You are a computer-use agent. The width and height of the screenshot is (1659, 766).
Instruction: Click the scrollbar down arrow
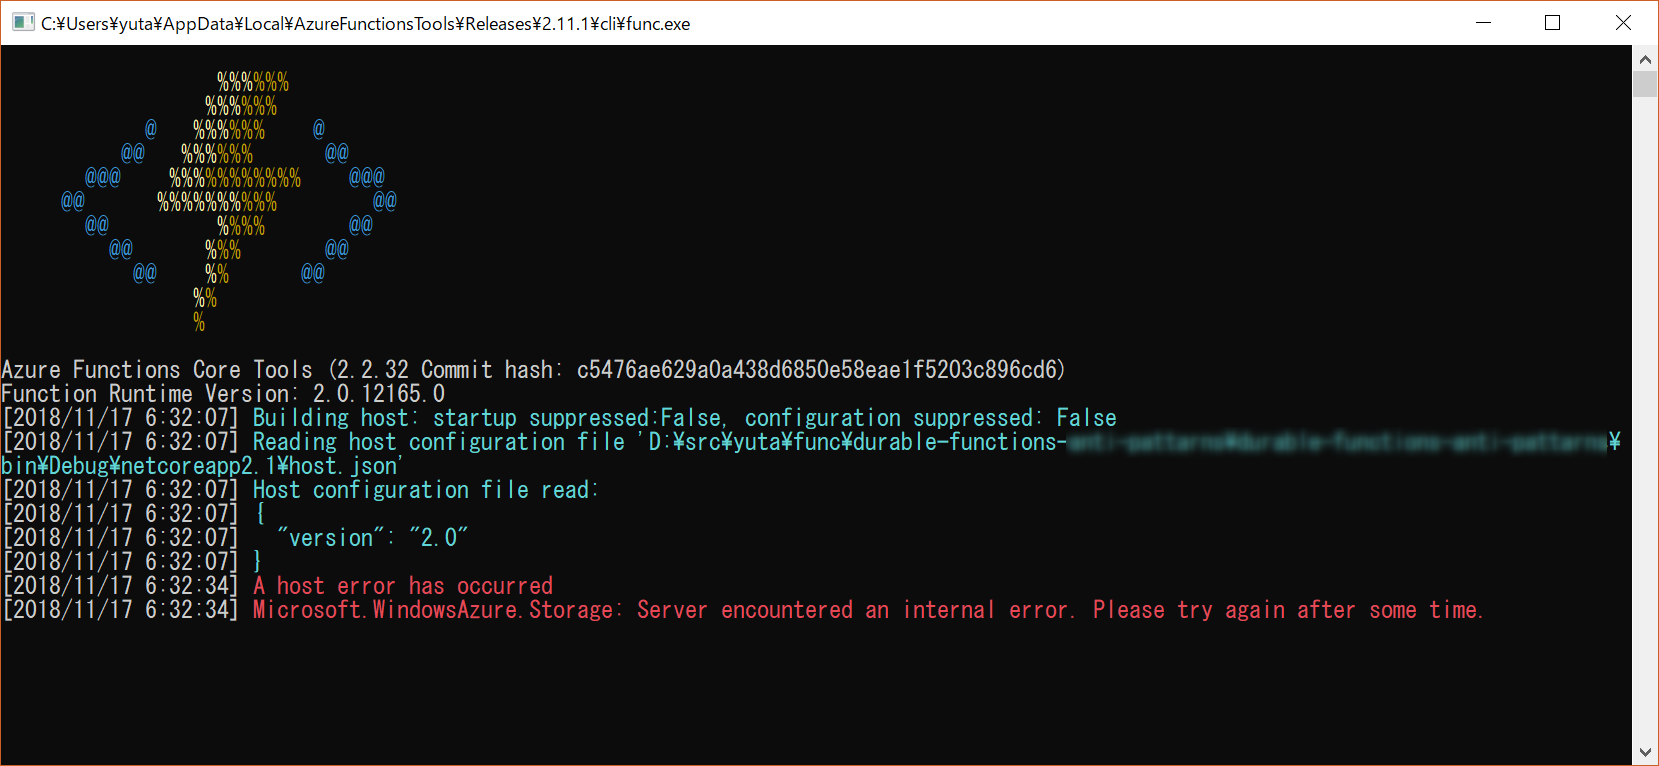[x=1645, y=752]
